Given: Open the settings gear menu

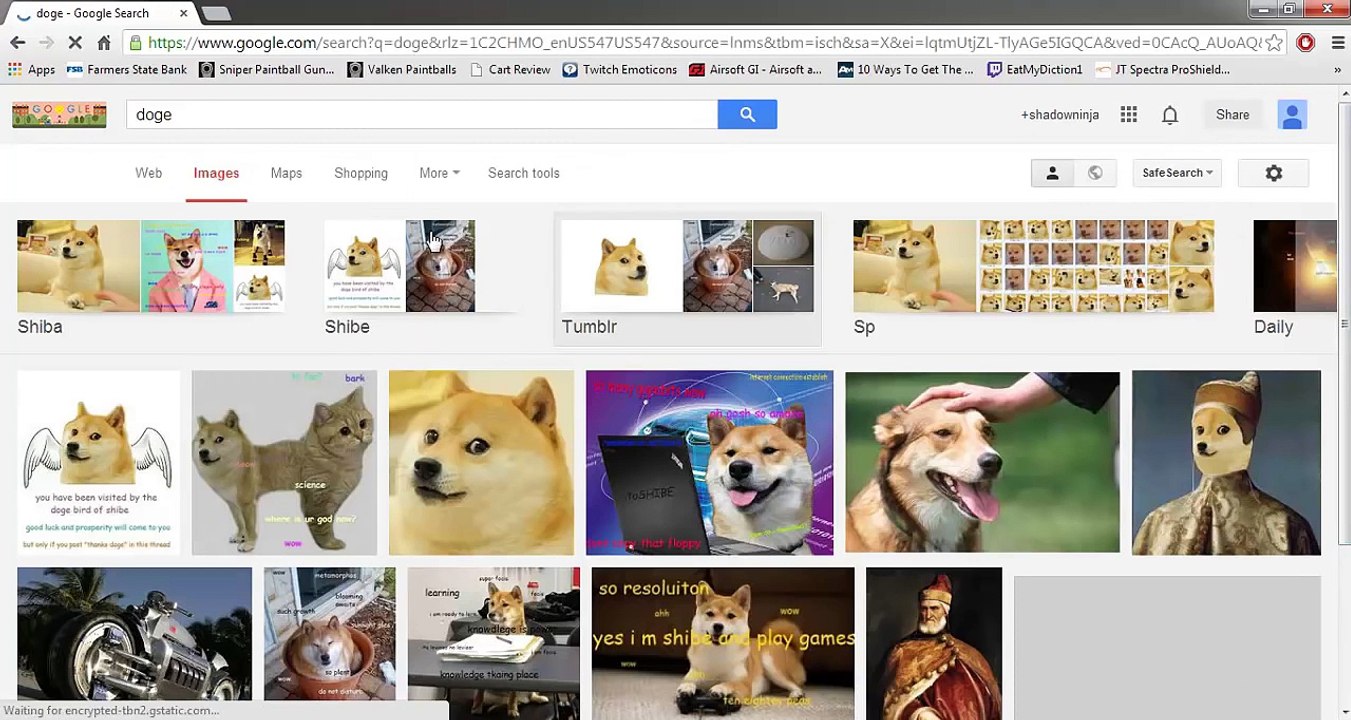Looking at the screenshot, I should (1274, 173).
